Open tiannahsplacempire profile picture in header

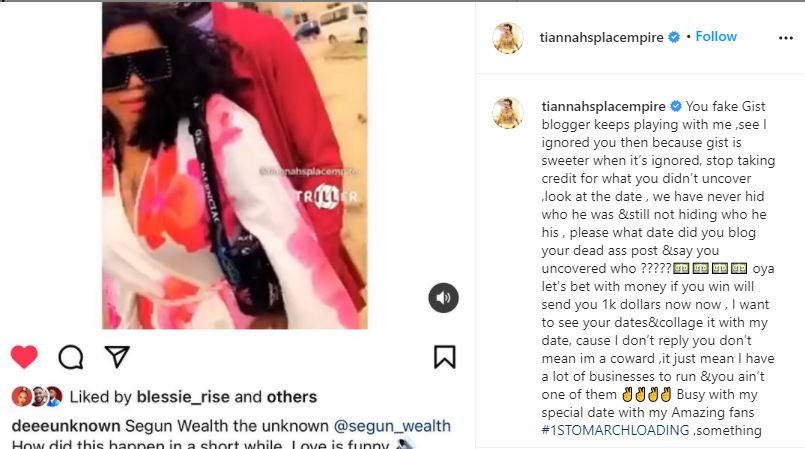[x=507, y=37]
